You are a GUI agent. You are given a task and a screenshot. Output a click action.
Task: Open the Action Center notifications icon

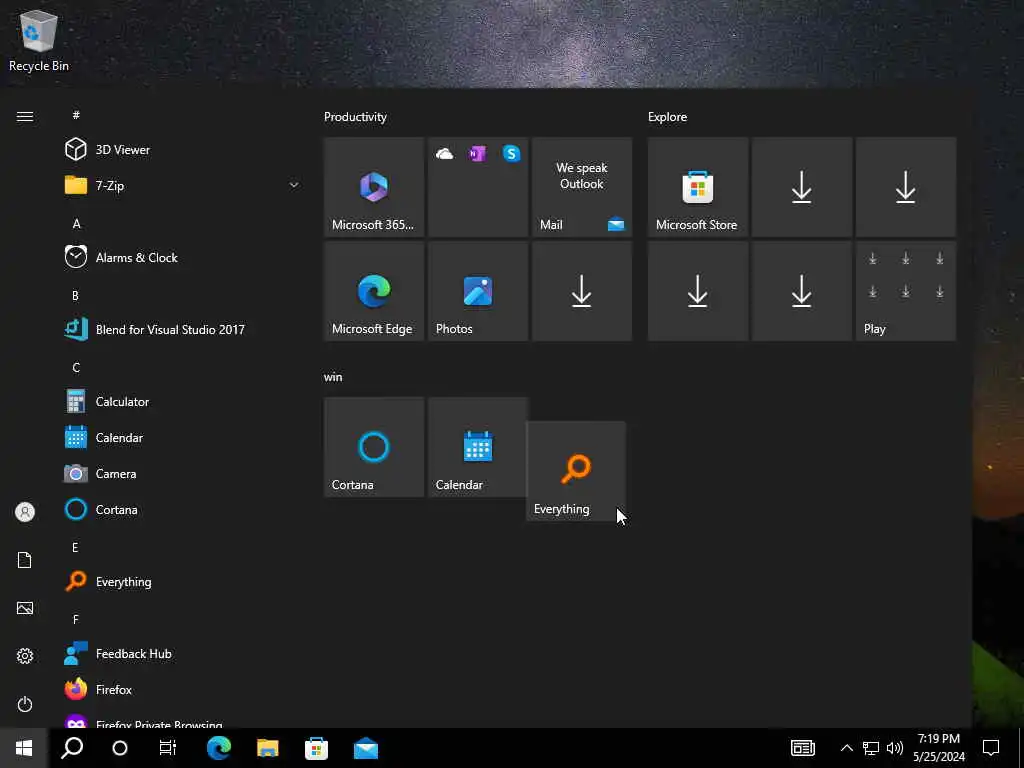[x=991, y=748]
